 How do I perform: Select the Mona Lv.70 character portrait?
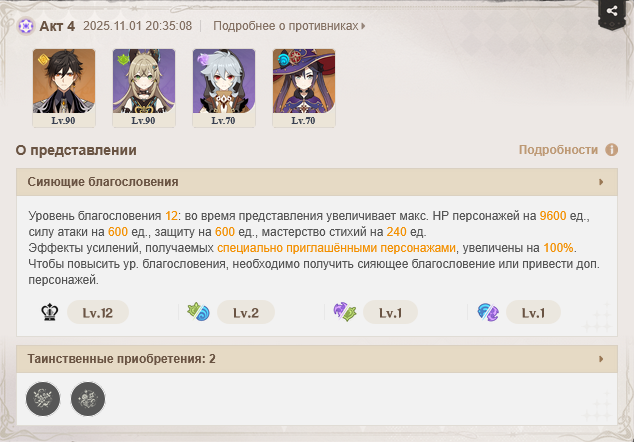[304, 88]
